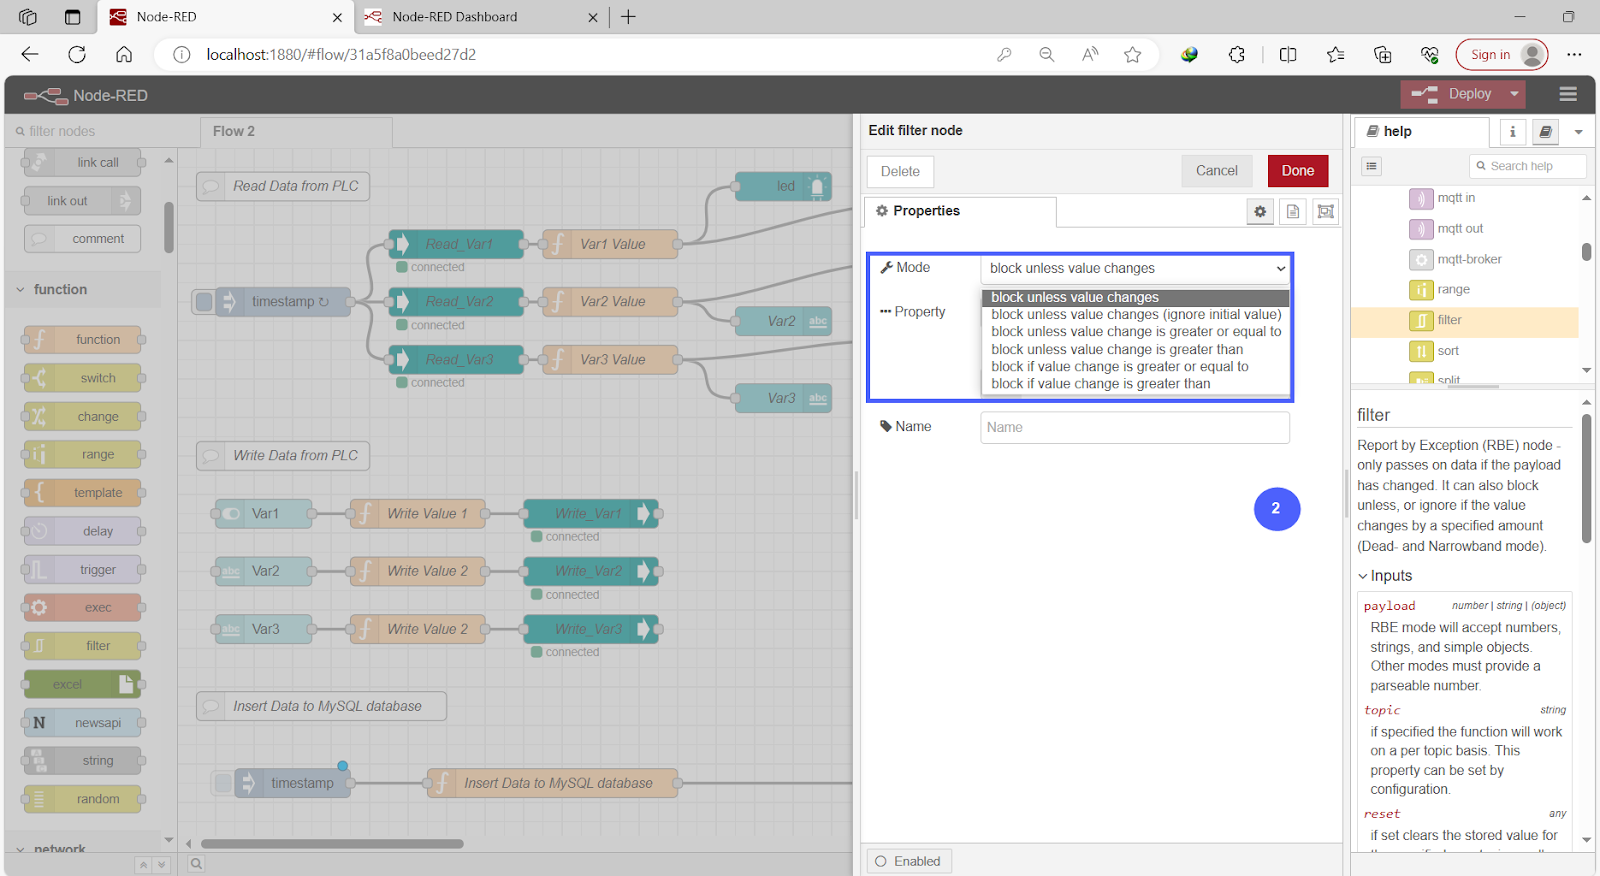
Task: Choose 'block unless value change is greater than'
Action: point(1136,349)
